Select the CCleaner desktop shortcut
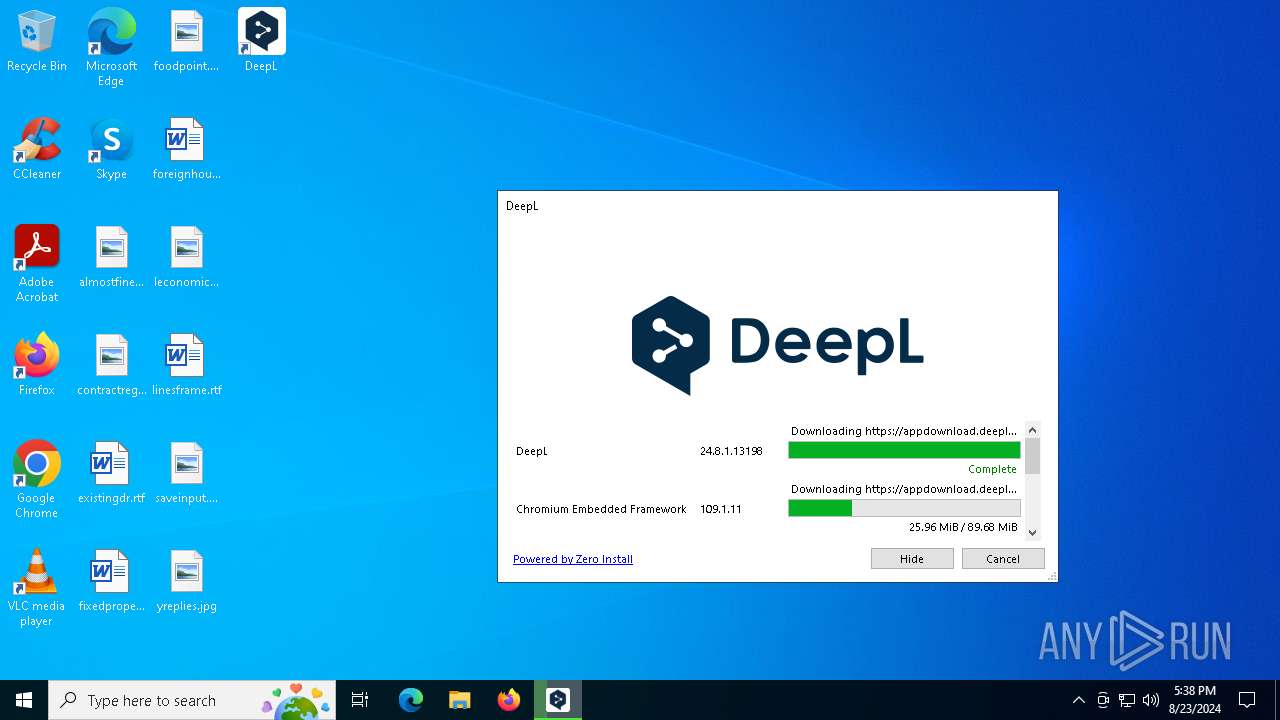The height and width of the screenshot is (720, 1280). (x=37, y=150)
